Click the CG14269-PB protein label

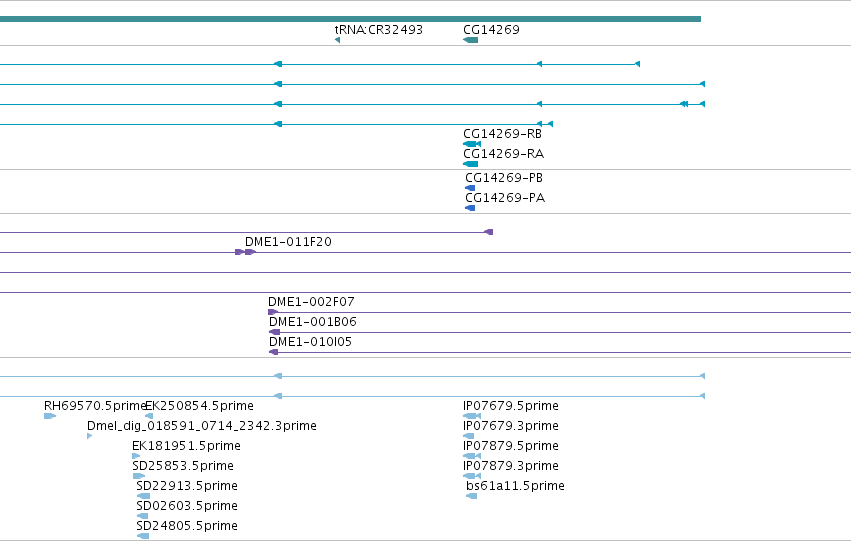pyautogui.click(x=504, y=178)
